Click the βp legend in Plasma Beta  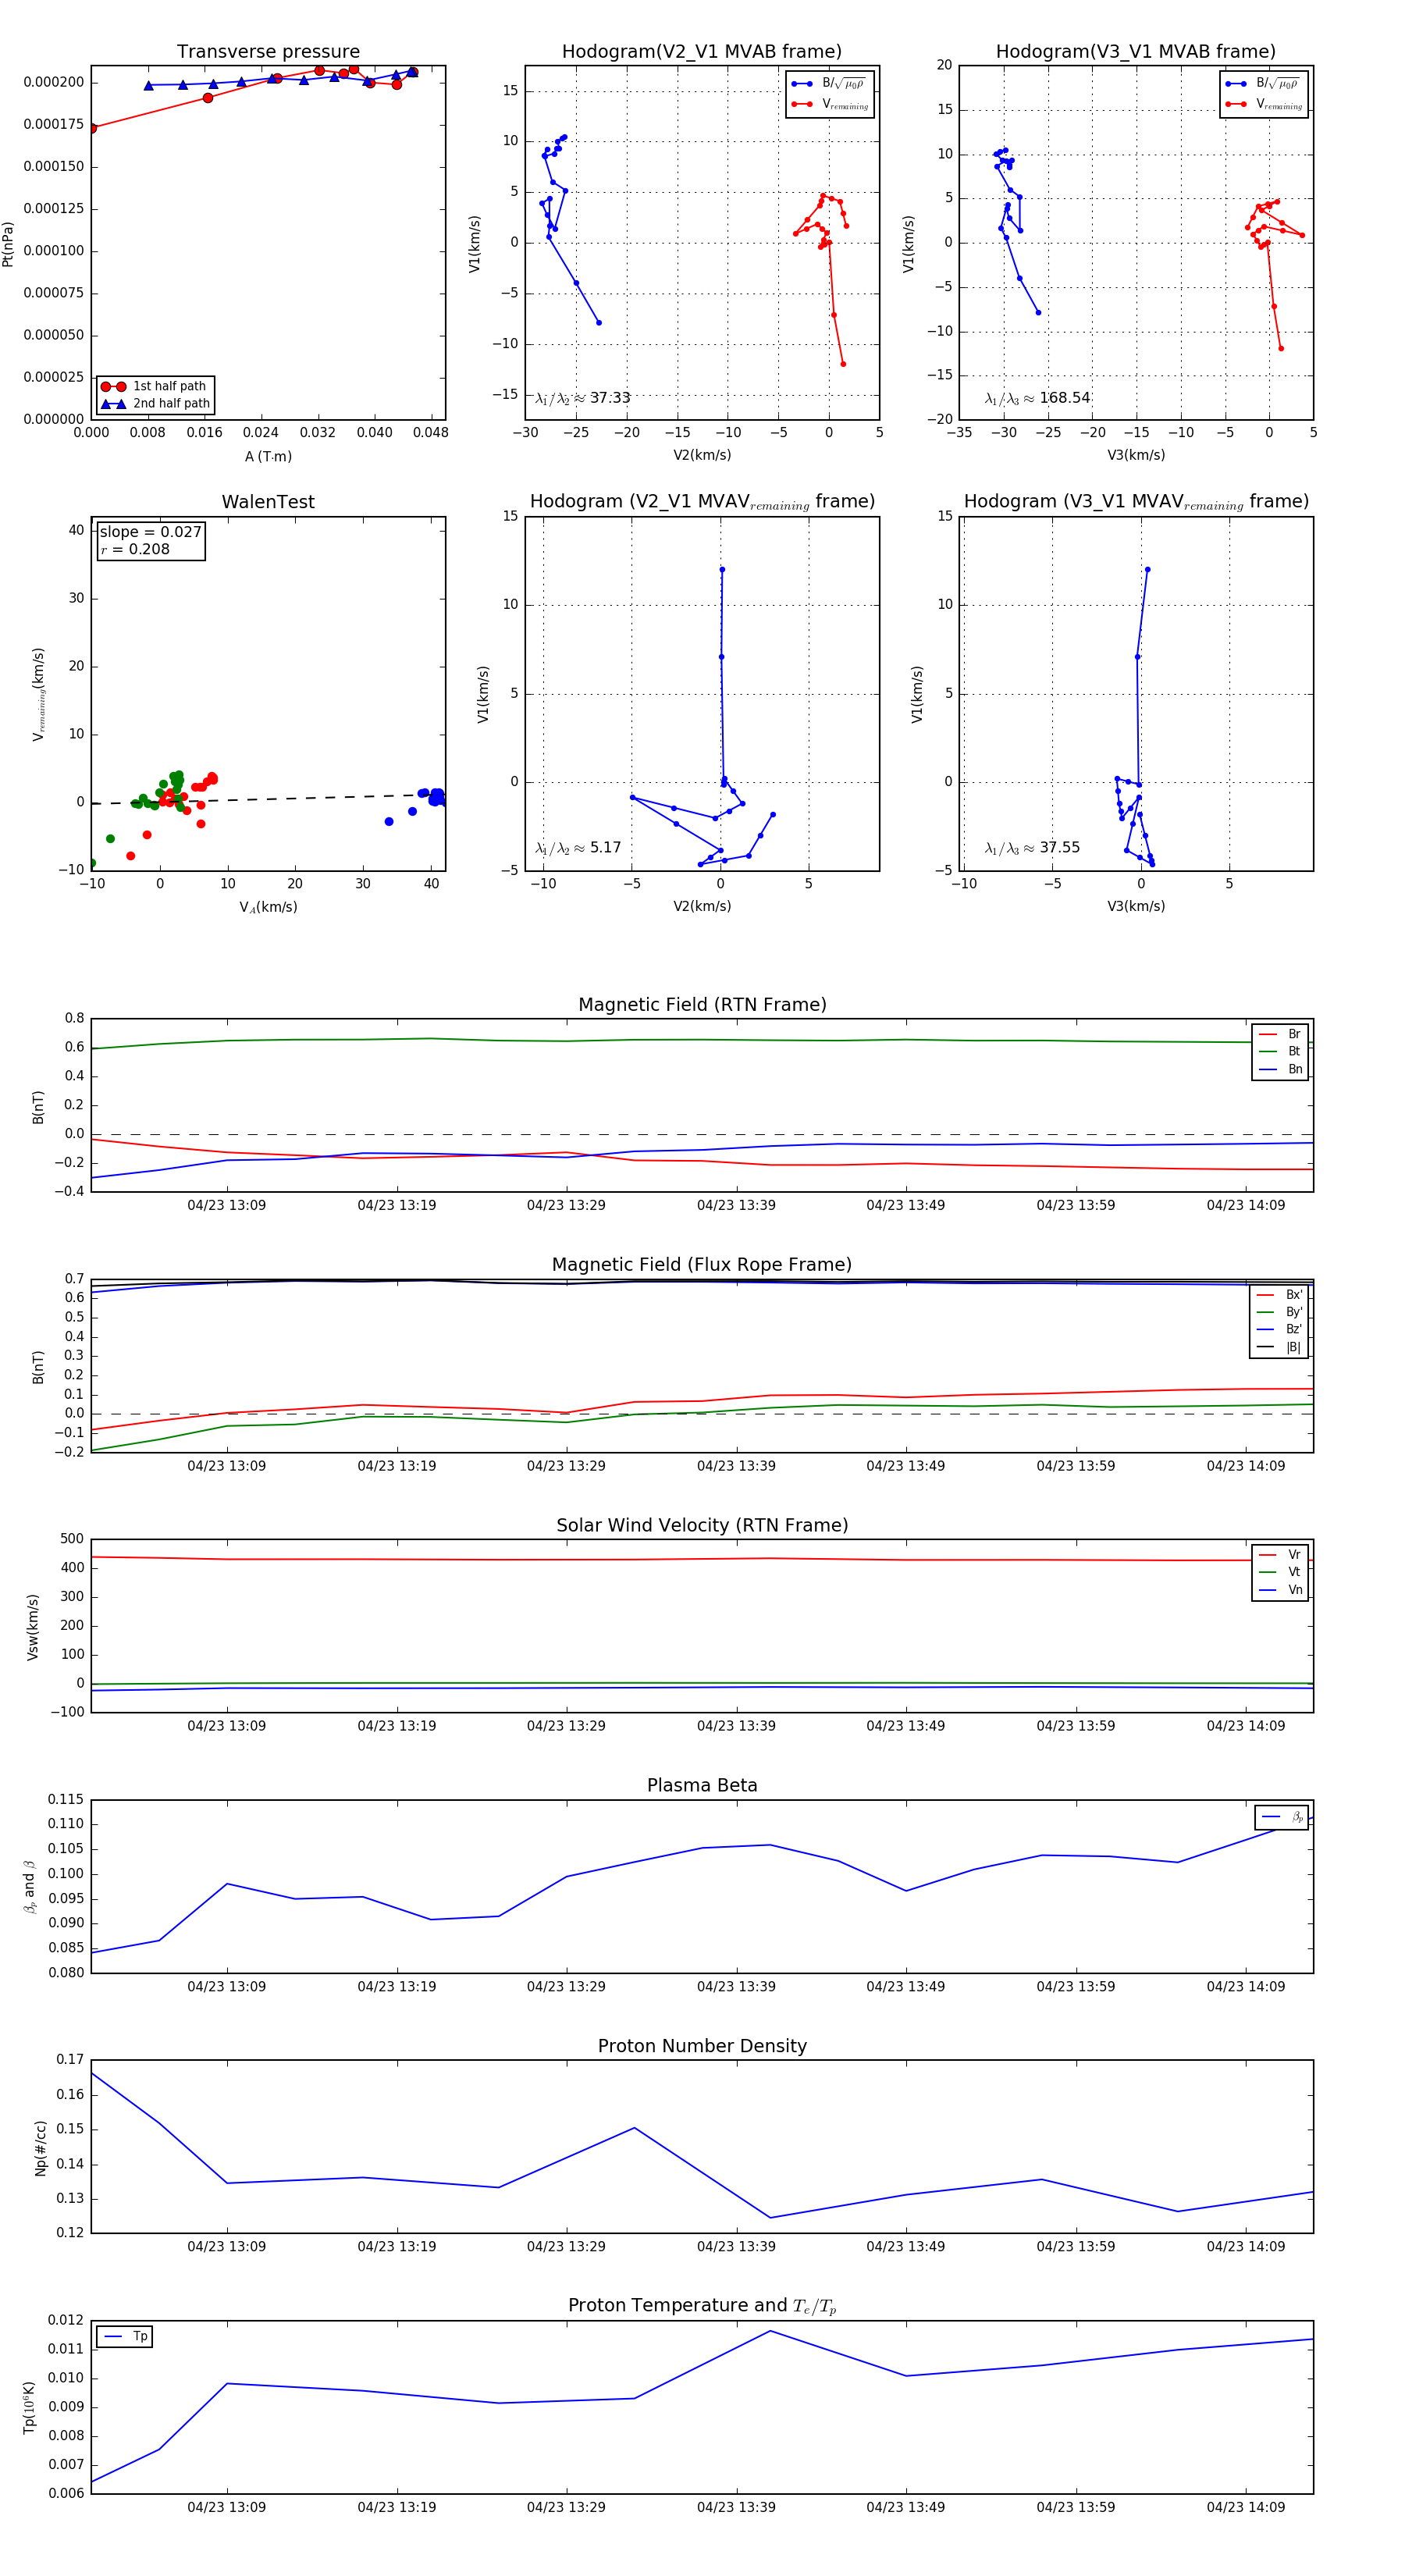[x=1282, y=1817]
